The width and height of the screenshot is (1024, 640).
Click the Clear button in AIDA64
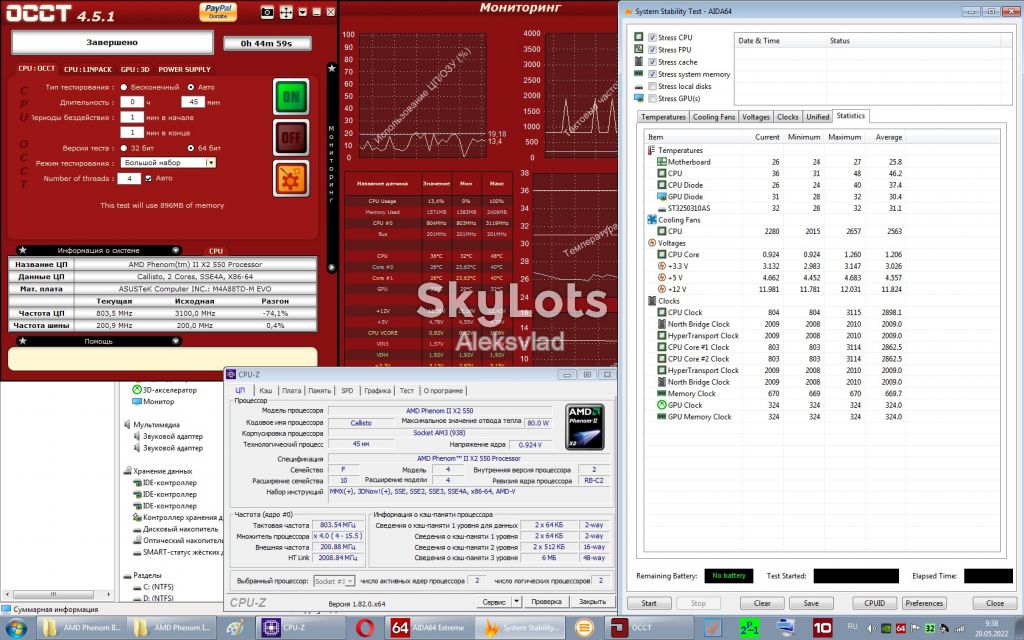point(762,603)
